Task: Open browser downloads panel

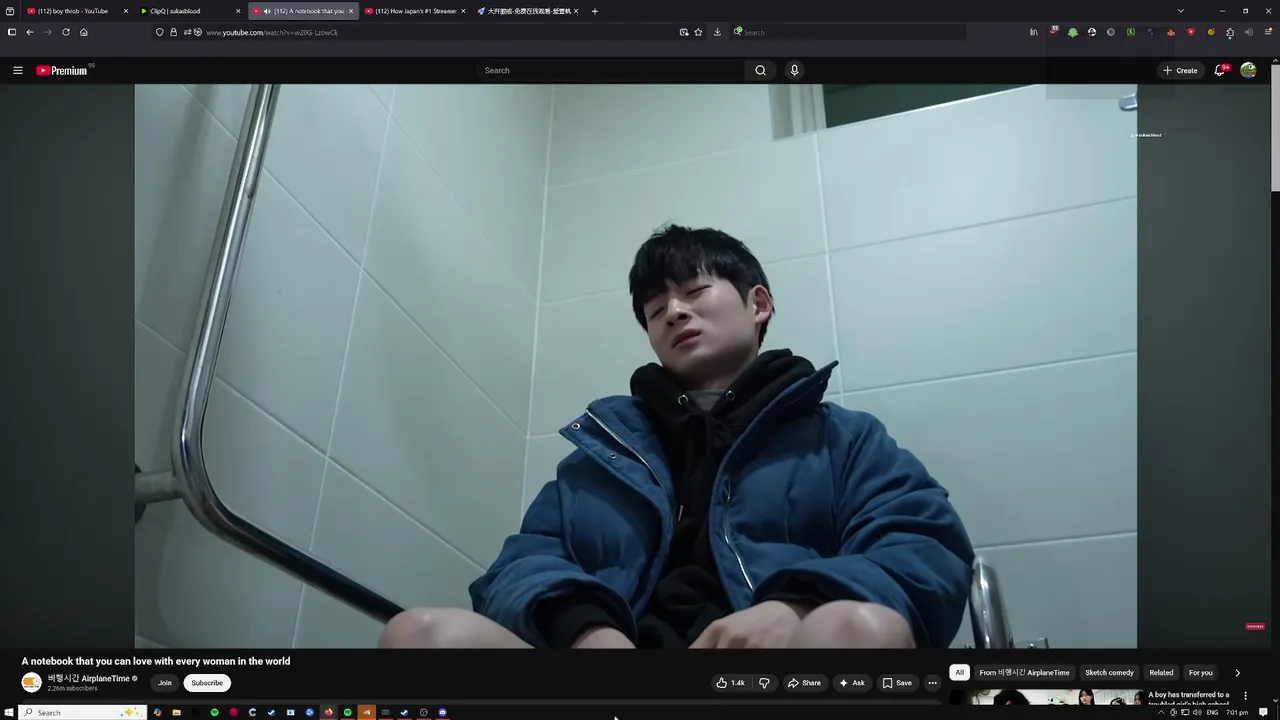Action: pyautogui.click(x=717, y=32)
